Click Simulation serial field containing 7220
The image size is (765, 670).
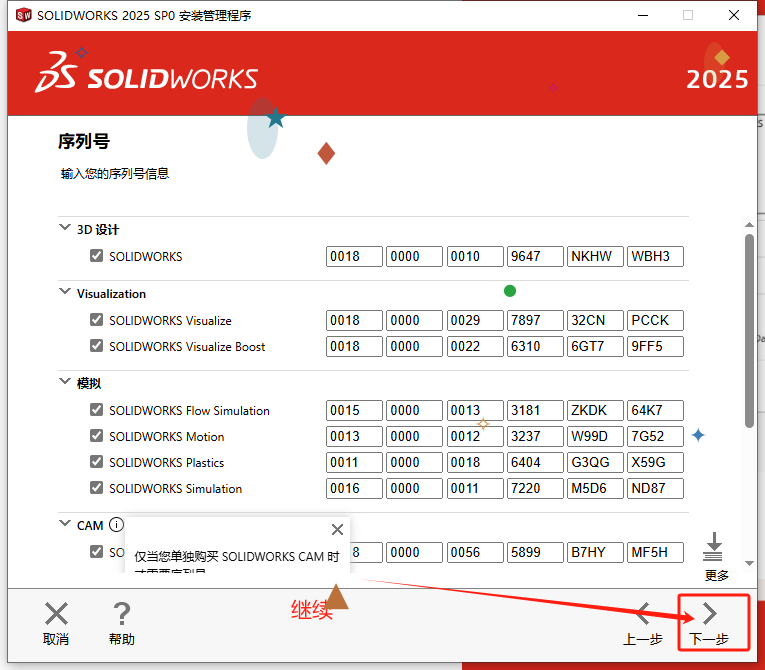pos(535,488)
